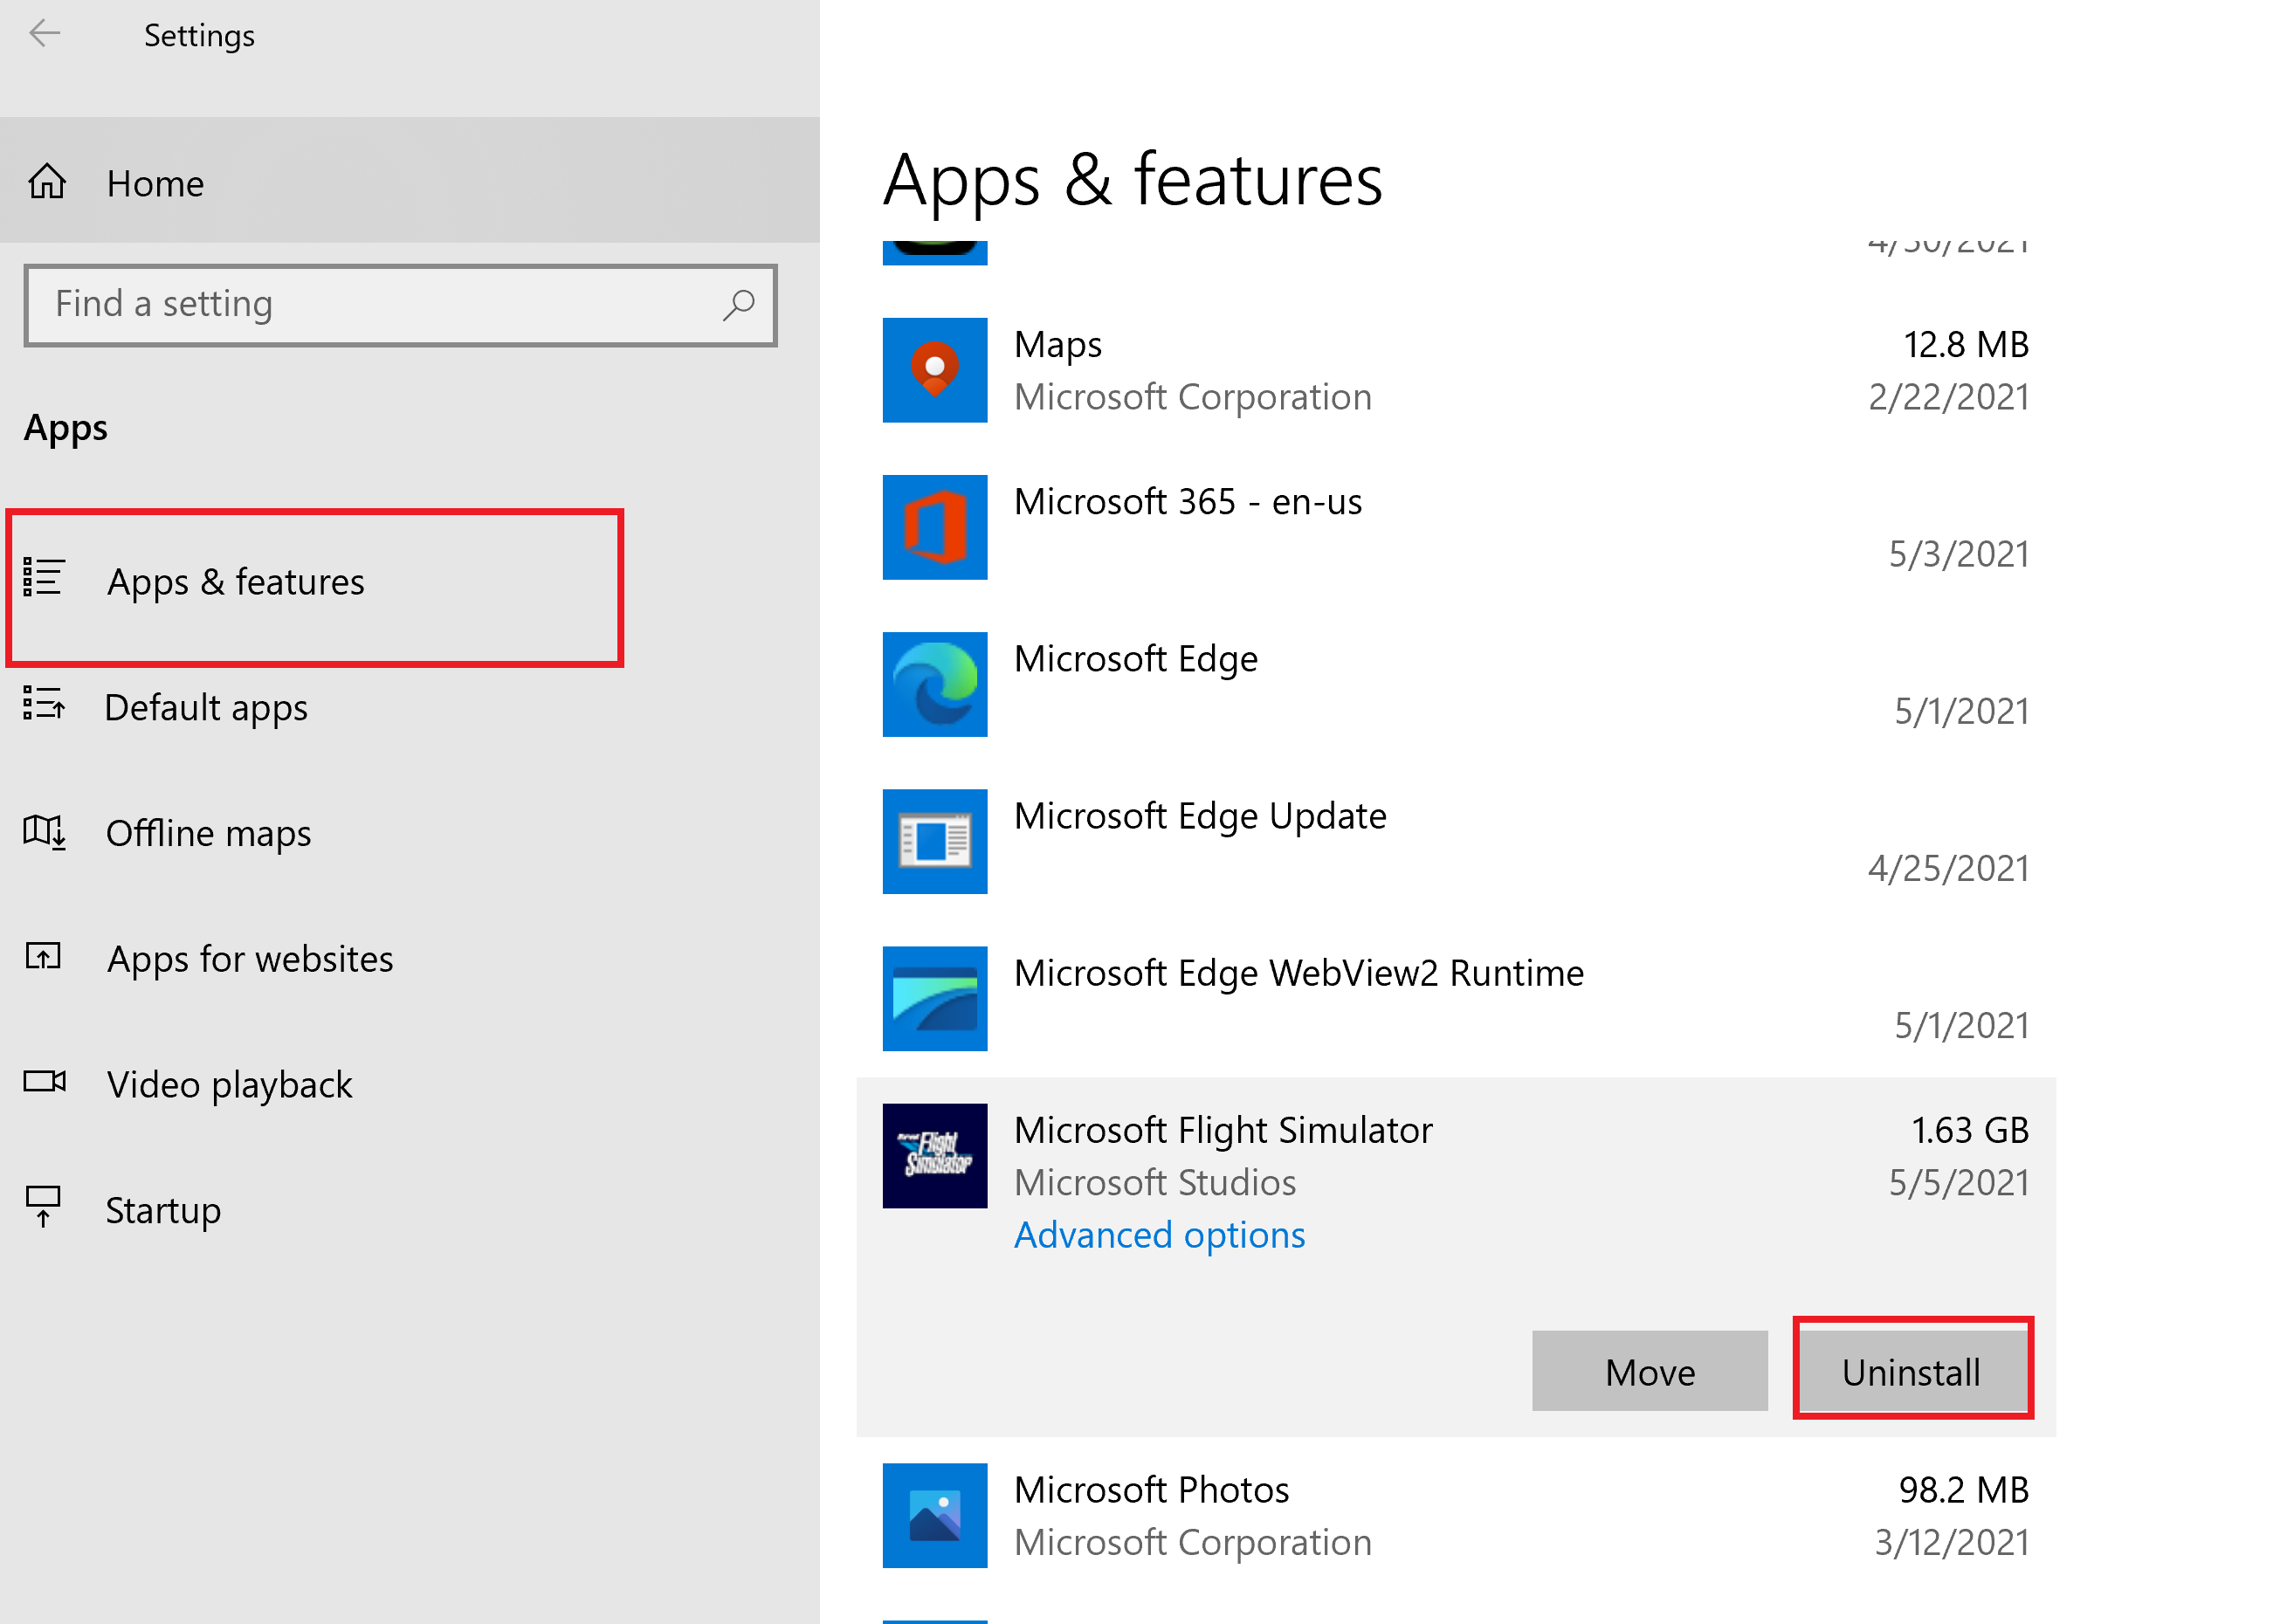Click the Microsoft Edge Update icon
Image resolution: width=2287 pixels, height=1624 pixels.
click(x=934, y=841)
